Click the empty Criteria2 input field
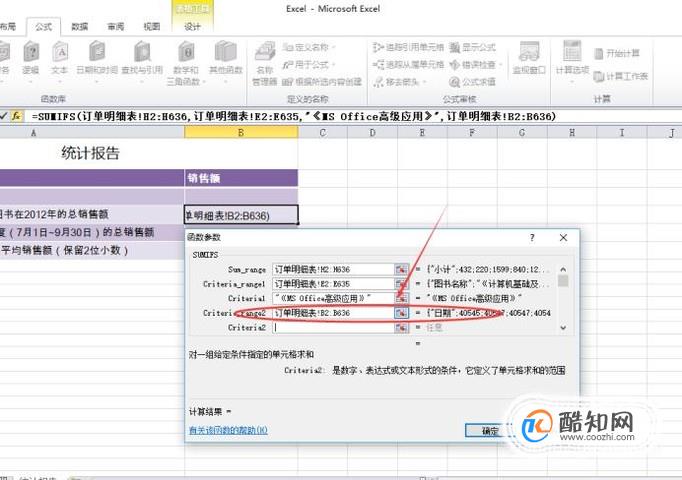 pyautogui.click(x=333, y=328)
